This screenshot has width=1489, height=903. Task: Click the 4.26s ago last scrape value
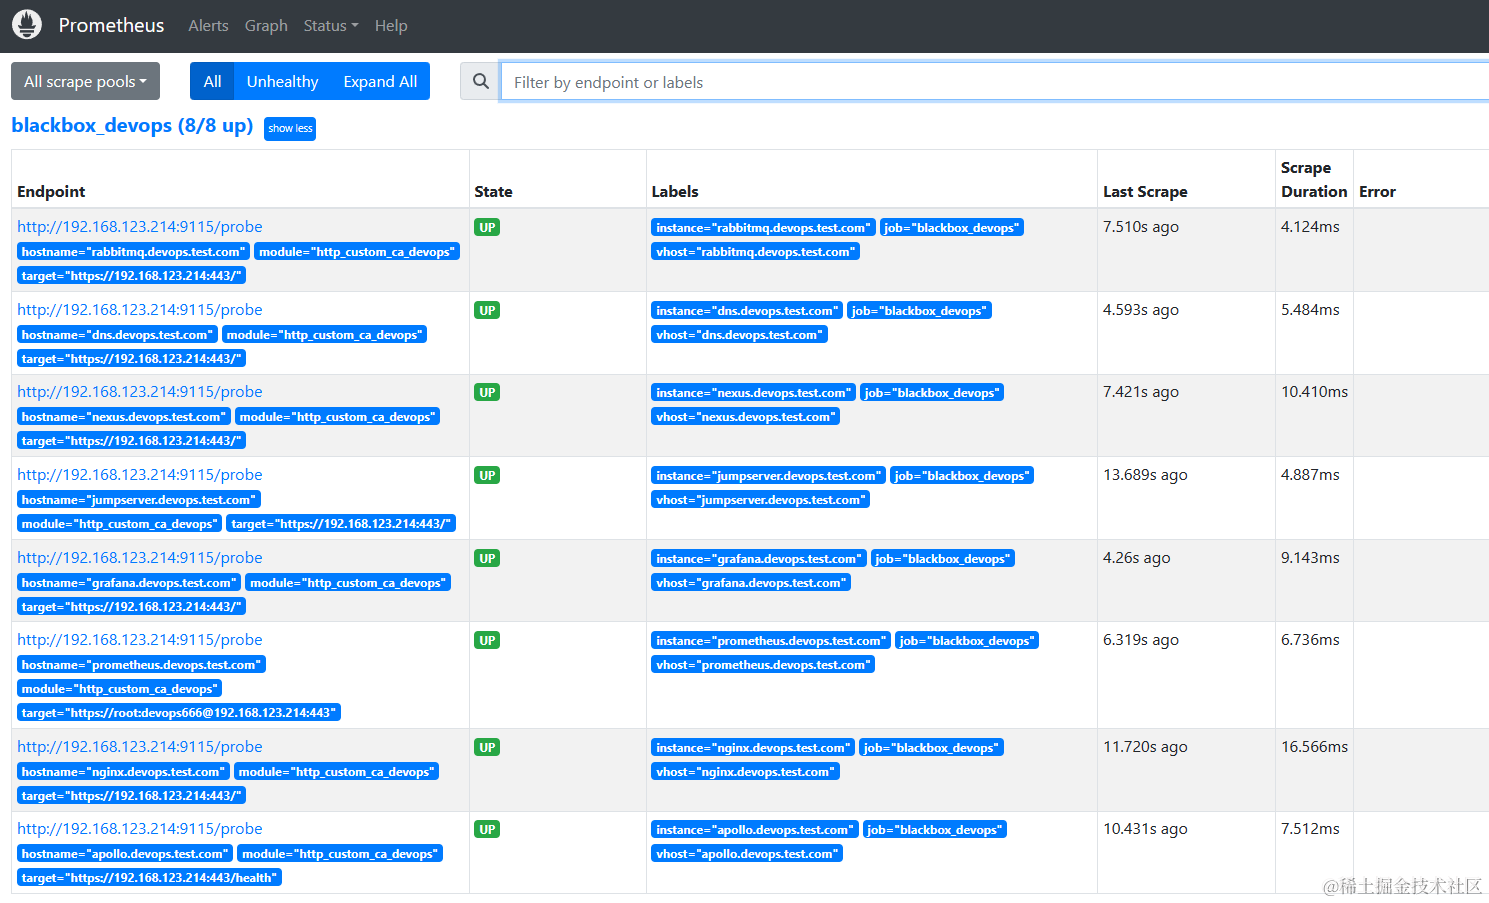(x=1136, y=558)
